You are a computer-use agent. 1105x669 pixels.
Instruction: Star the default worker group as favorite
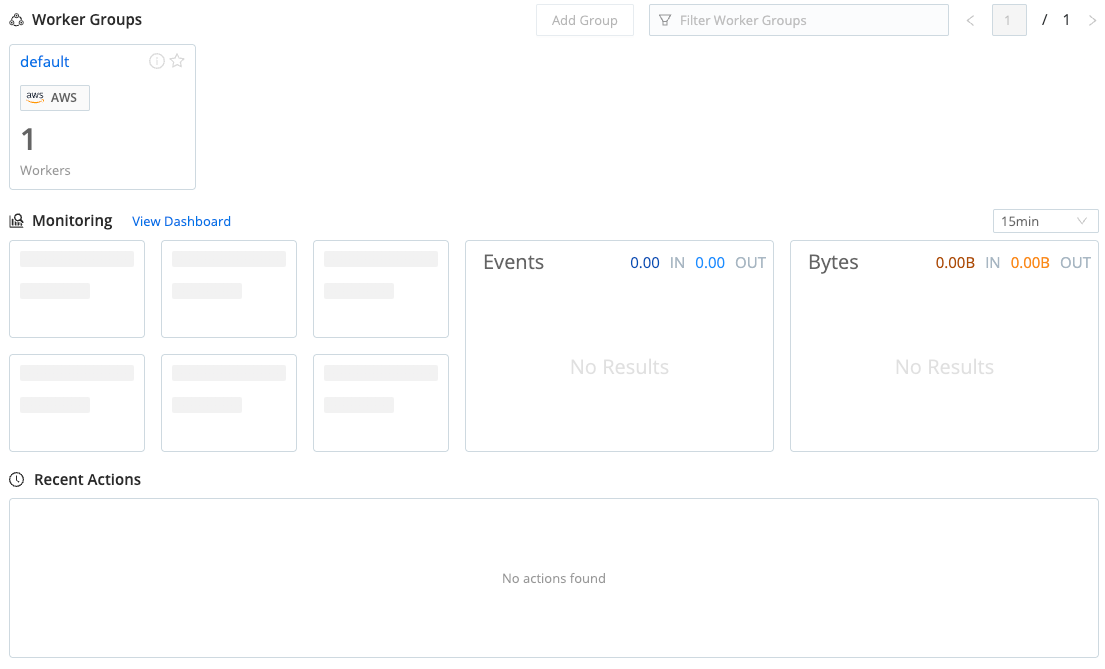click(x=177, y=61)
